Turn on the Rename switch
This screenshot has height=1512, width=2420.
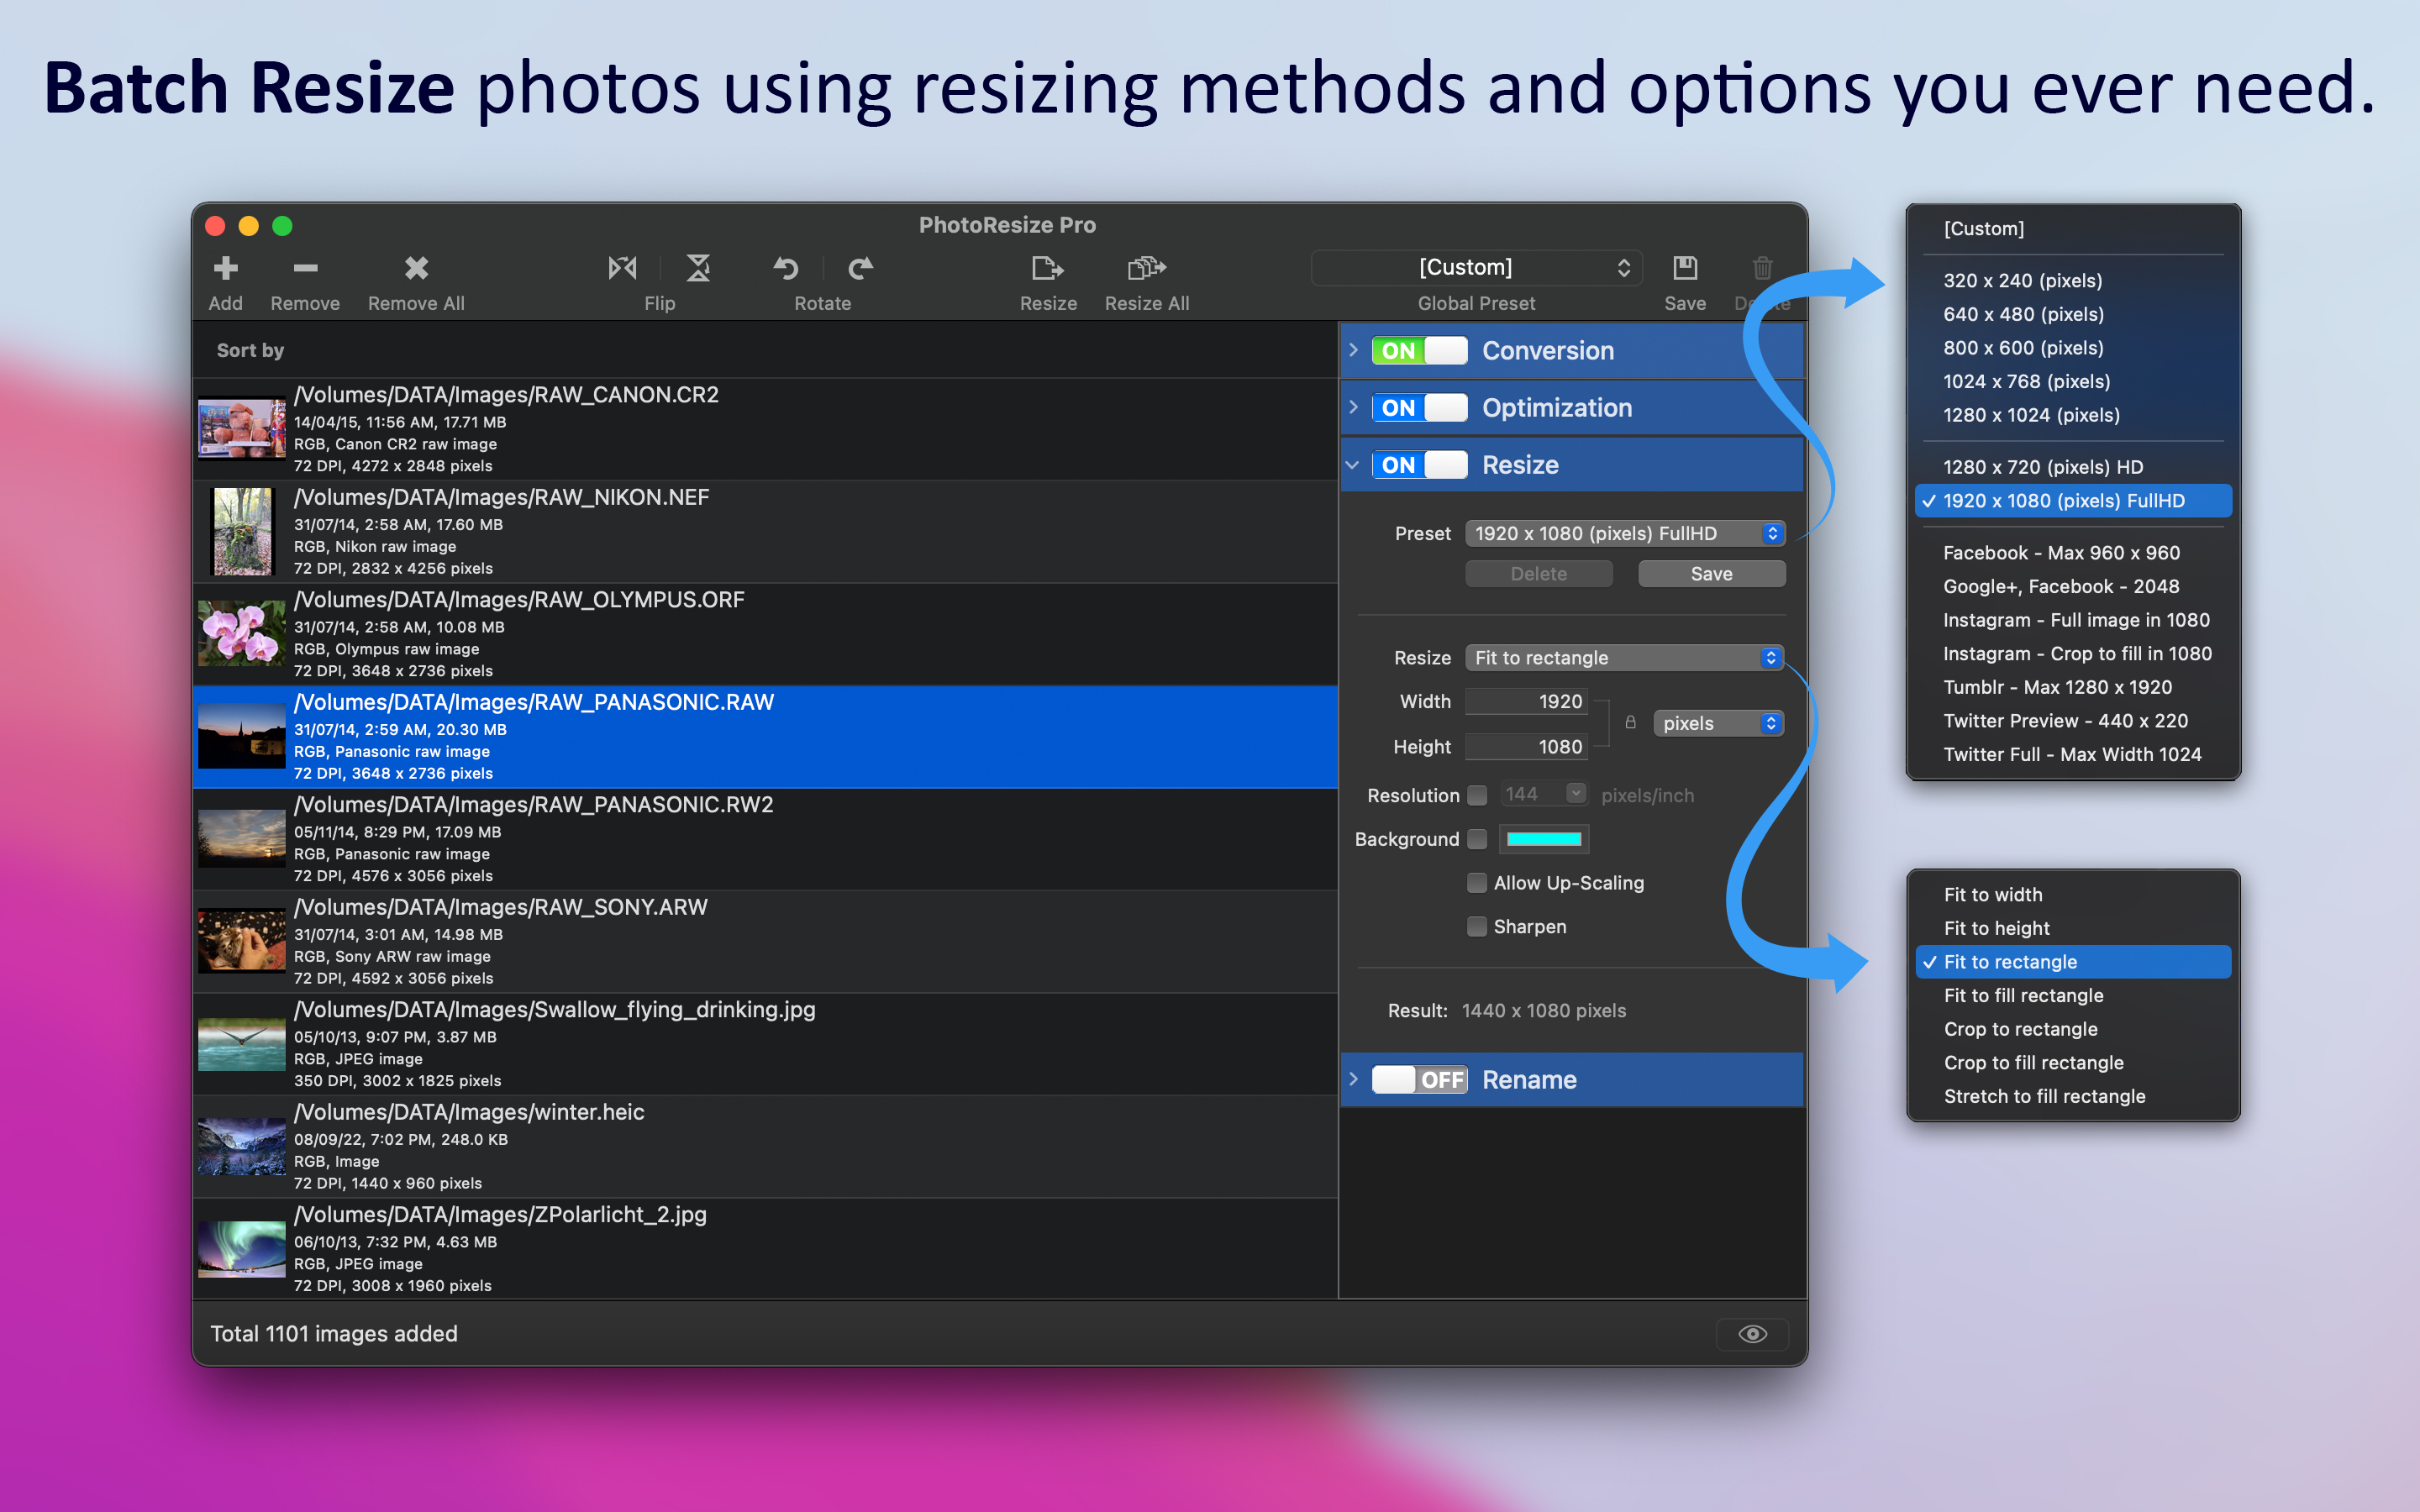point(1419,1080)
